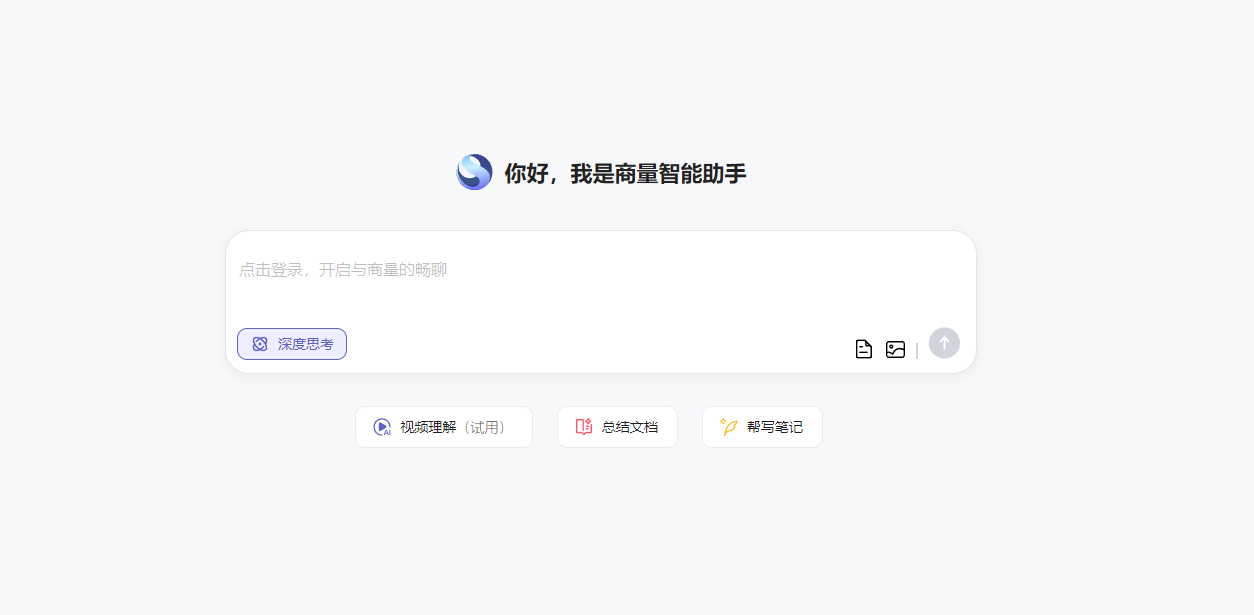This screenshot has height=615, width=1254.
Task: Click the chat input field placeholder
Action: pos(343,270)
